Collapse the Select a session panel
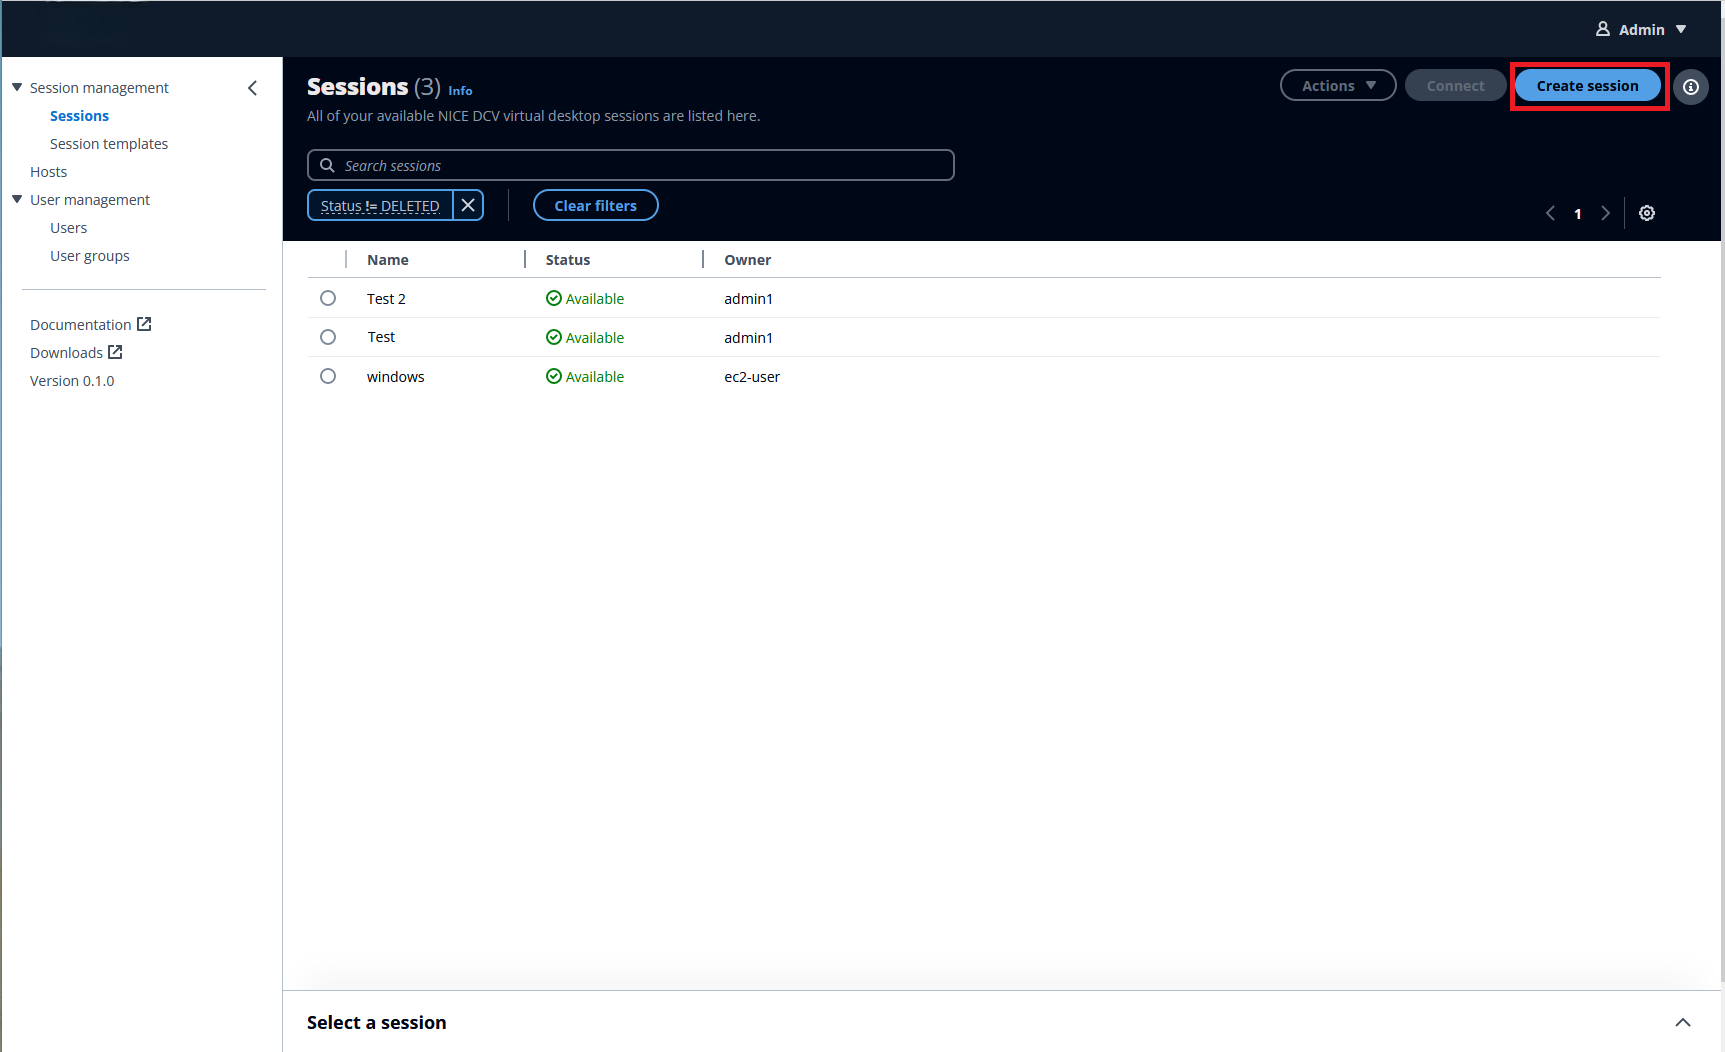Viewport: 1725px width, 1052px height. [1682, 1022]
